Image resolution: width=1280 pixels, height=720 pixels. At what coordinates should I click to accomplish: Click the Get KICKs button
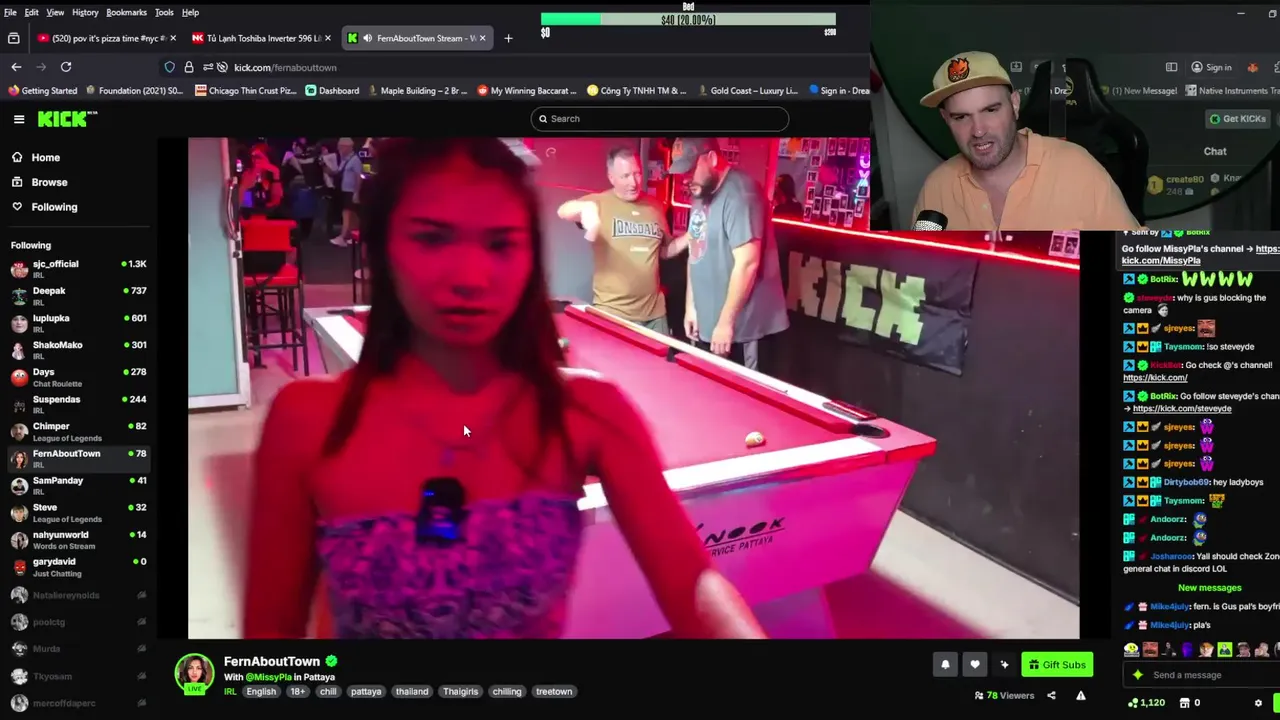(1238, 119)
